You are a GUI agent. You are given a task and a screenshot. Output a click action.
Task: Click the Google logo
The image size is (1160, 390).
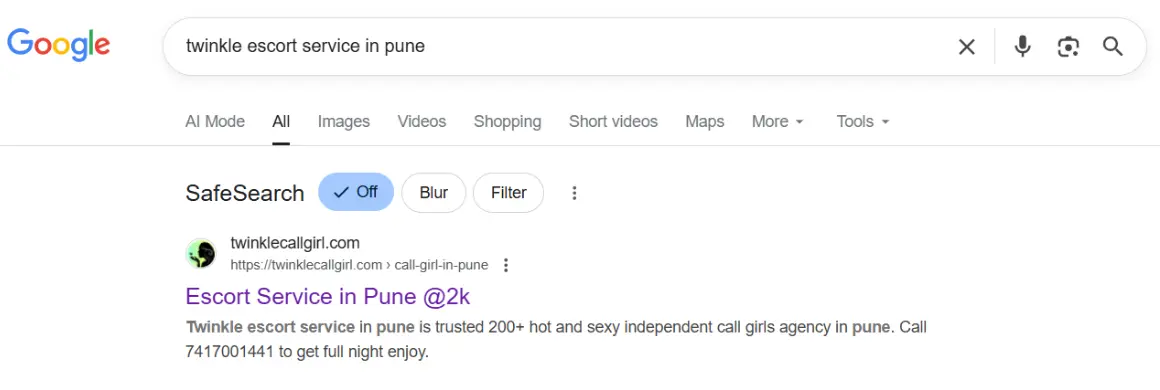[x=58, y=45]
